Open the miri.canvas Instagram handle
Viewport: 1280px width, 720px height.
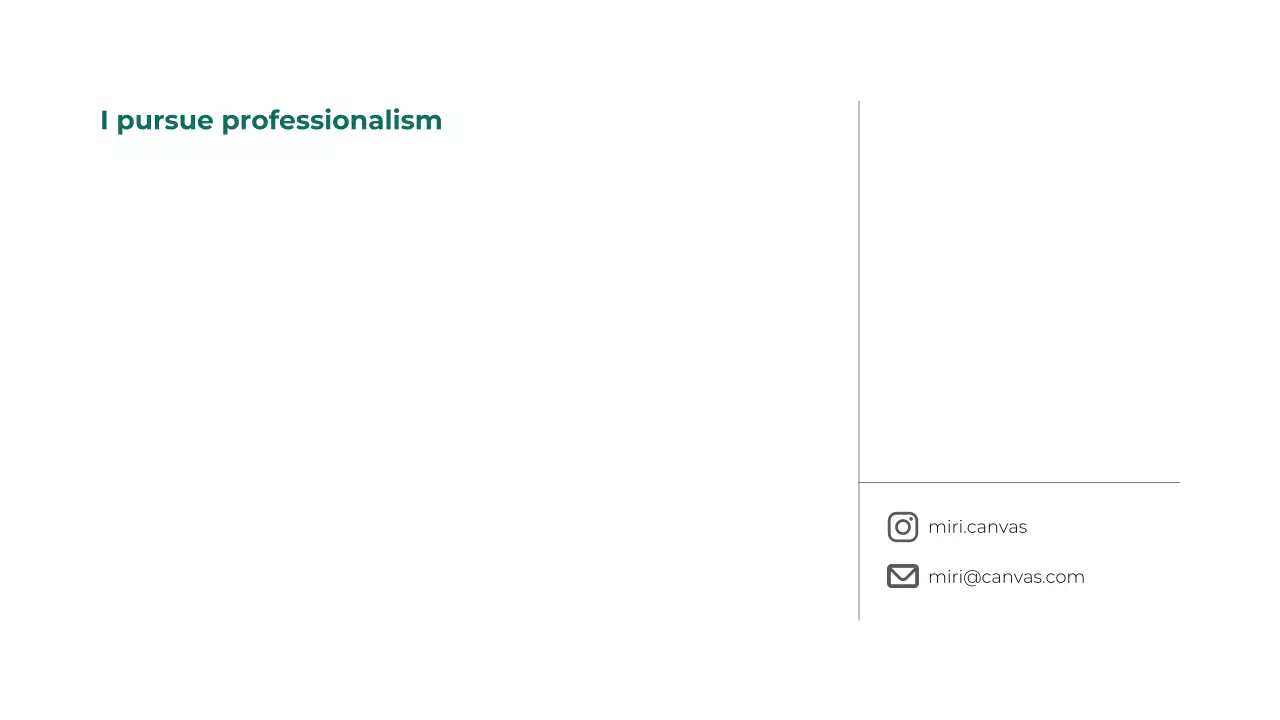[977, 527]
